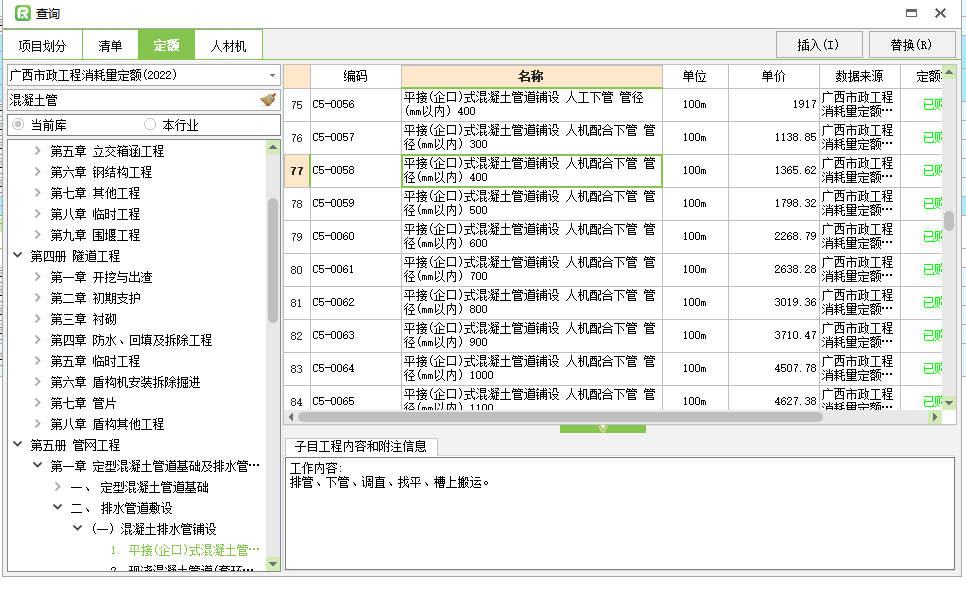Select the 本行业 radio button
The width and height of the screenshot is (966, 590).
150,124
